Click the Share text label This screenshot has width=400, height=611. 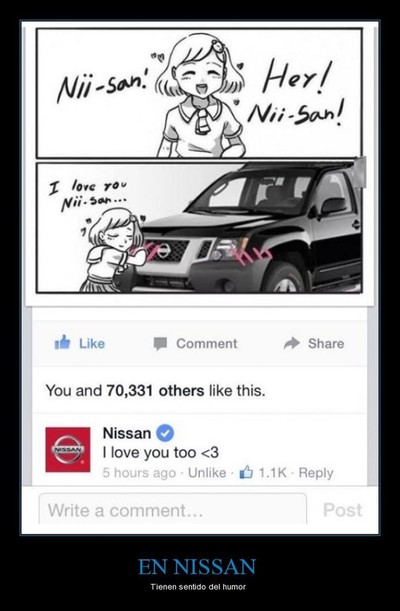326,344
